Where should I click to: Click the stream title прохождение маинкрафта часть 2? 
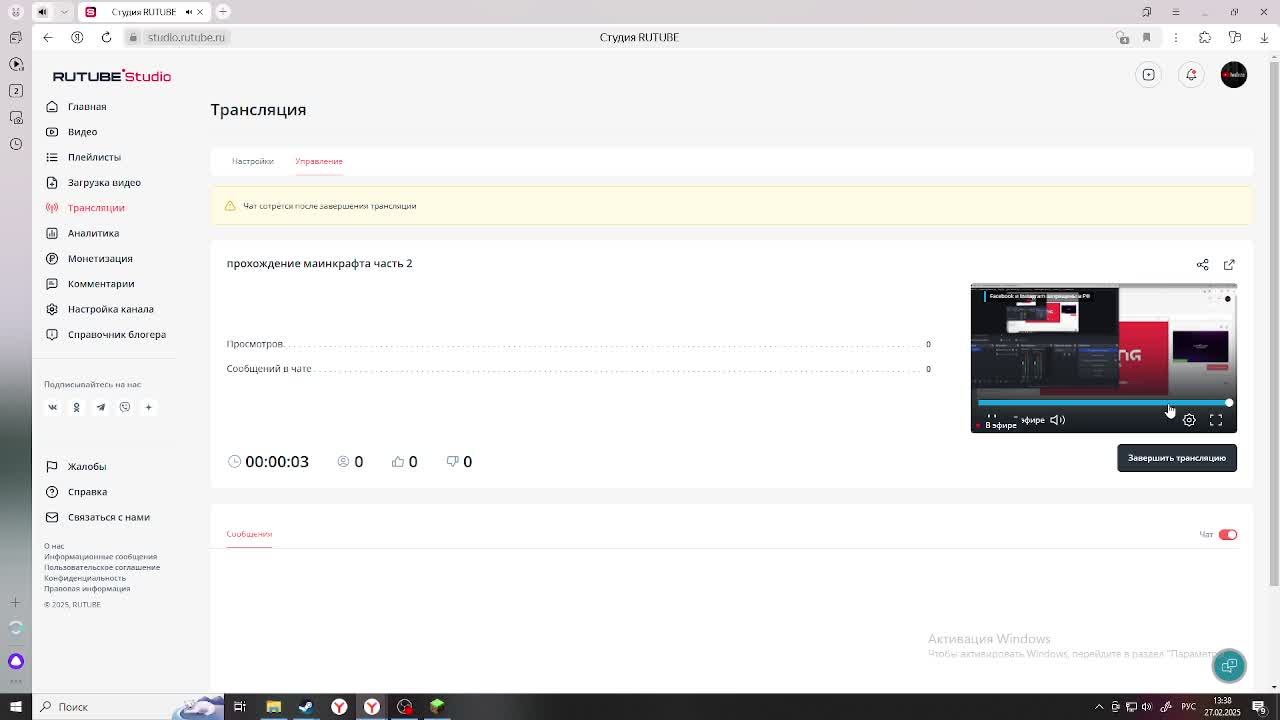point(319,263)
